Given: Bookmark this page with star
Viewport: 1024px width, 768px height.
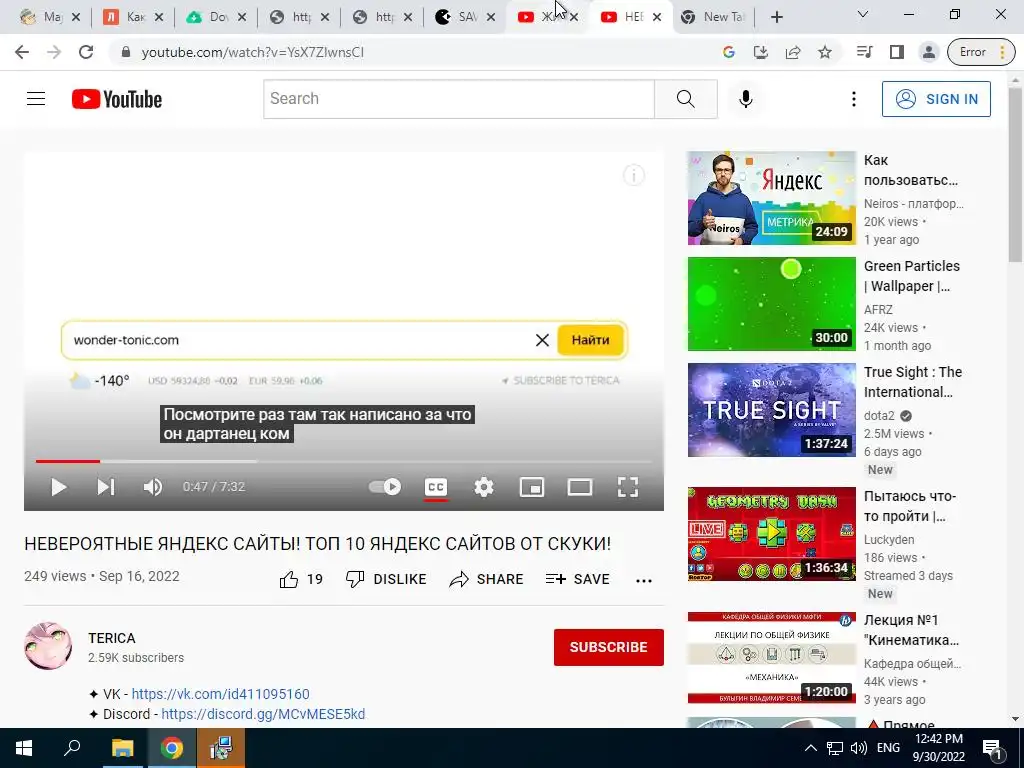Looking at the screenshot, I should (825, 52).
